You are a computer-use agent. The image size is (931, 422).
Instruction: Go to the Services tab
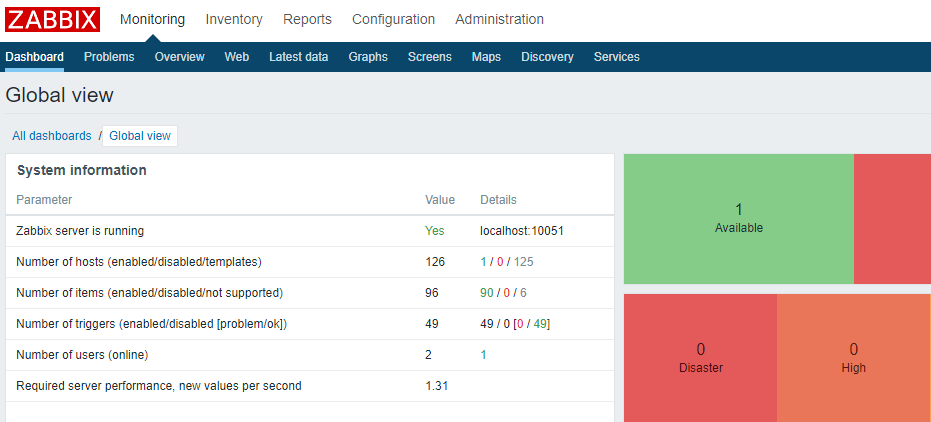click(x=616, y=57)
